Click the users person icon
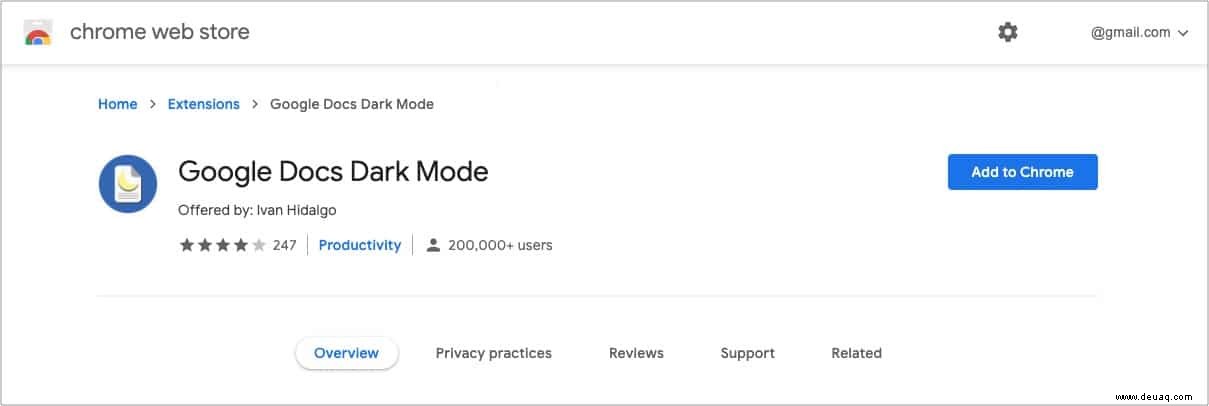Viewport: 1209px width, 406px height. point(433,245)
